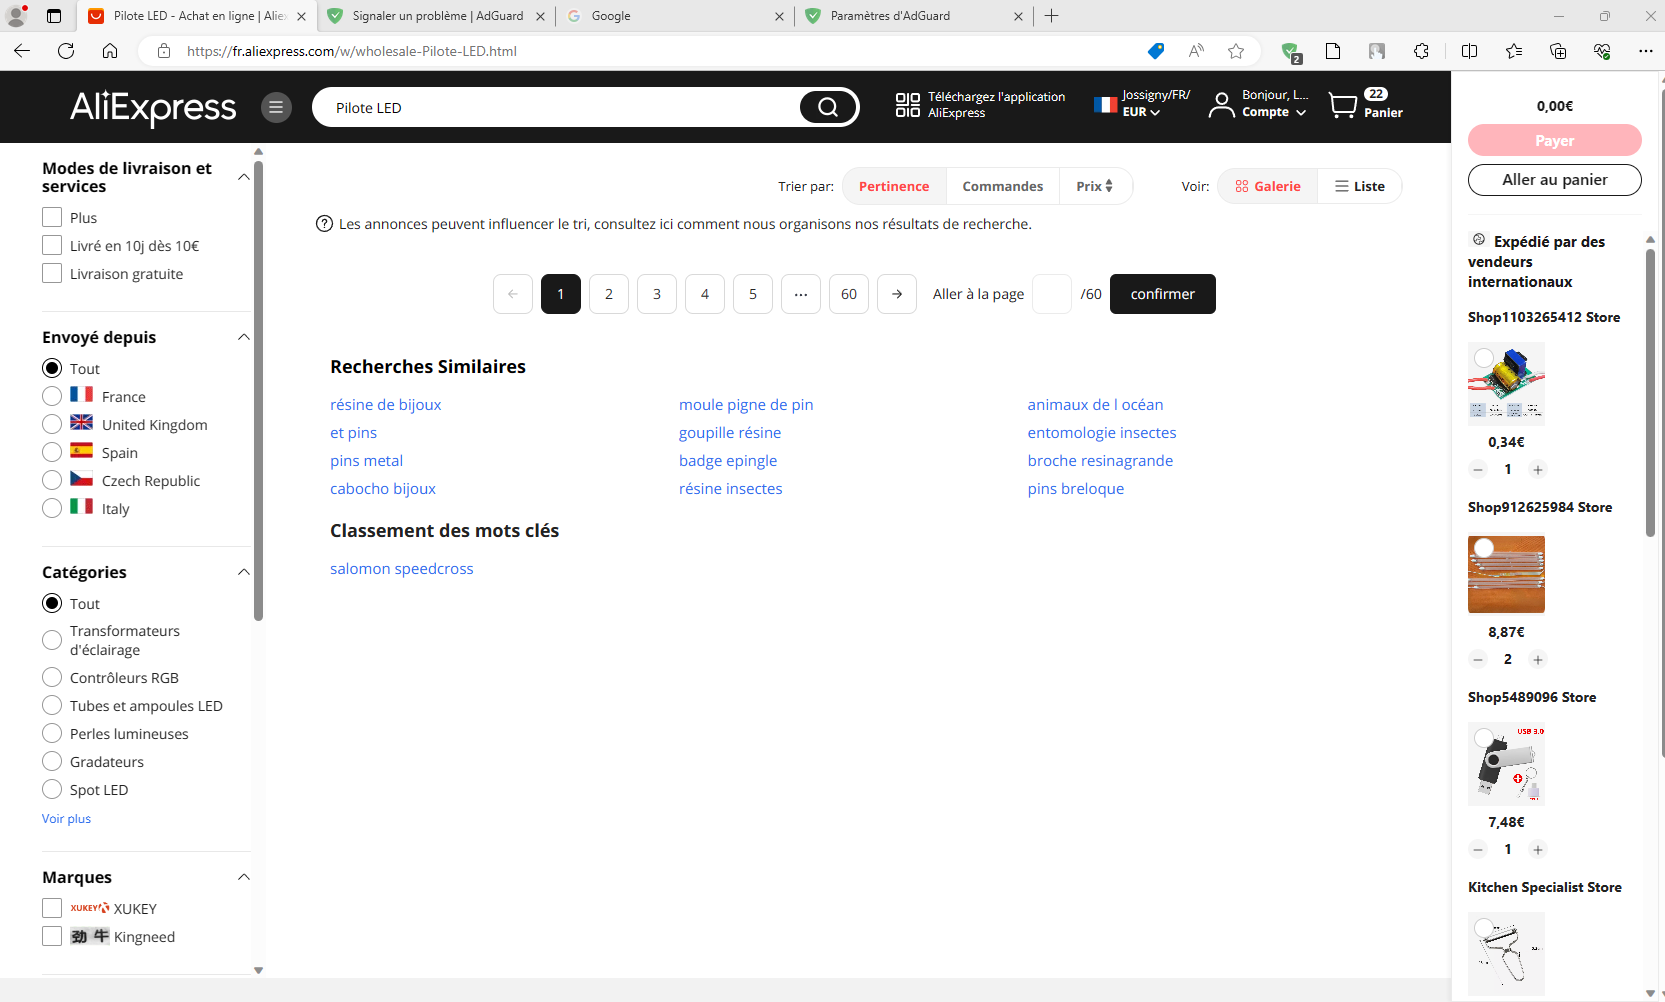Click the shopping tag icon in the address bar

(x=1156, y=51)
